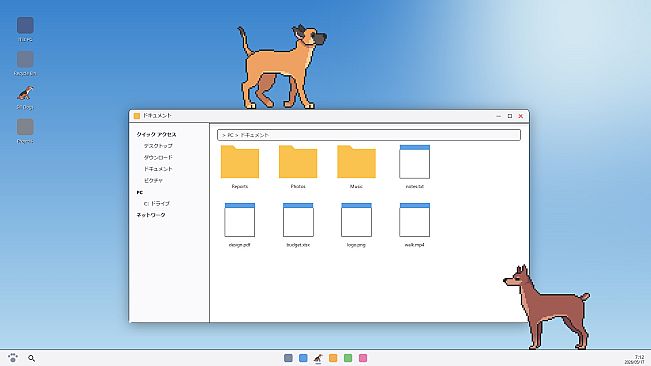Select ネットワーク in the sidebar
The height and width of the screenshot is (366, 651).
151,215
